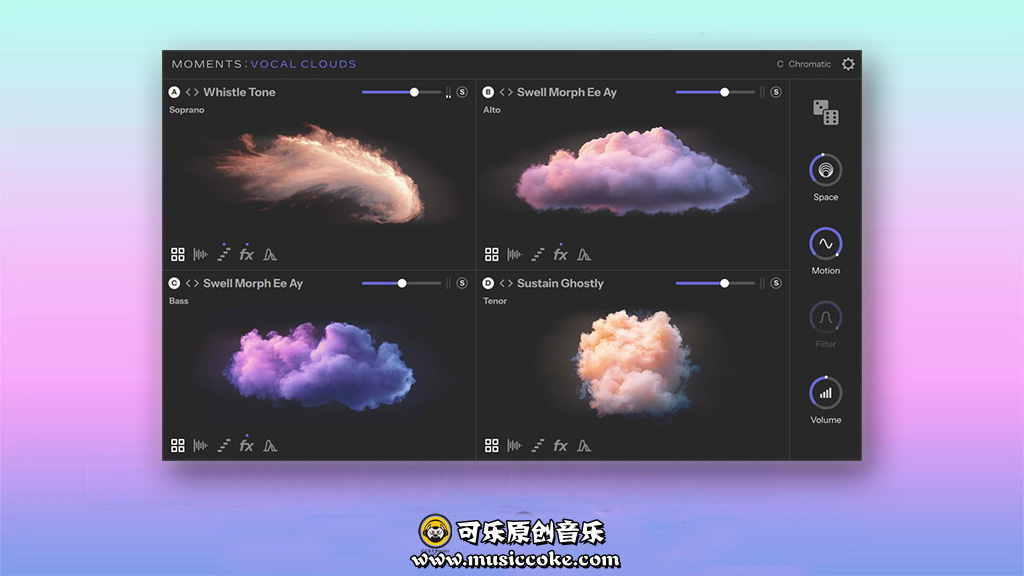1024x576 pixels.
Task: Cycle preset arrows for Sustain Ghostly
Action: [506, 283]
